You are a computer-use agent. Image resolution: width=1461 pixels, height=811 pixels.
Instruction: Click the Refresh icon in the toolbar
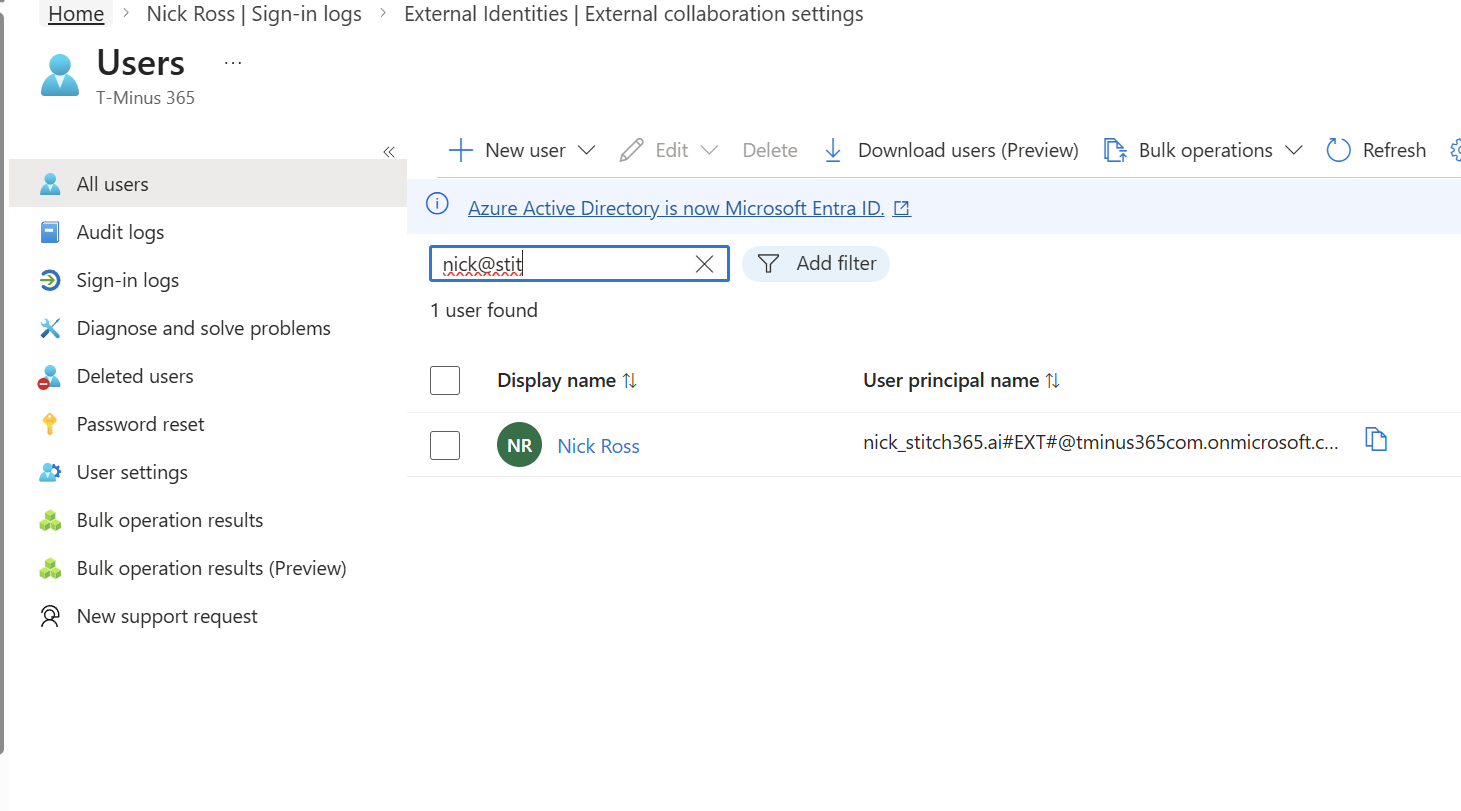point(1338,150)
